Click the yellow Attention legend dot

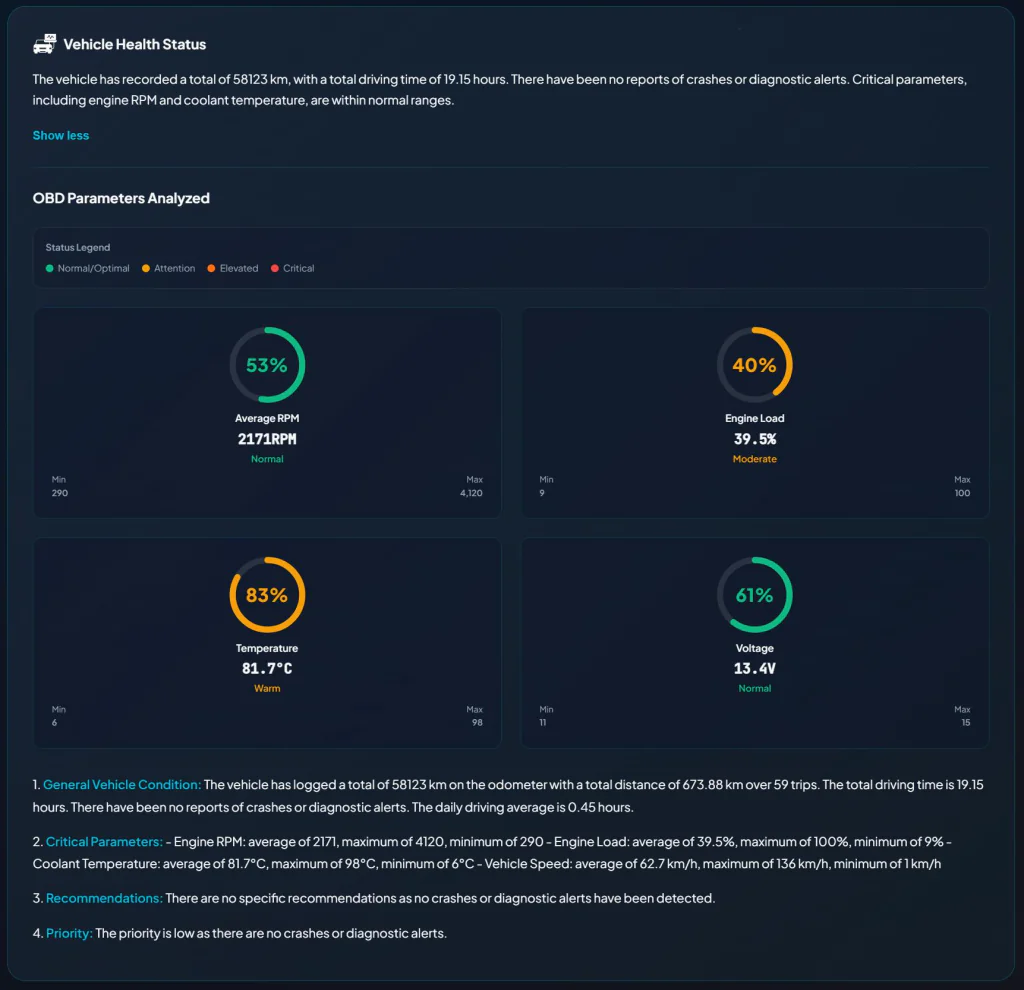pos(146,268)
